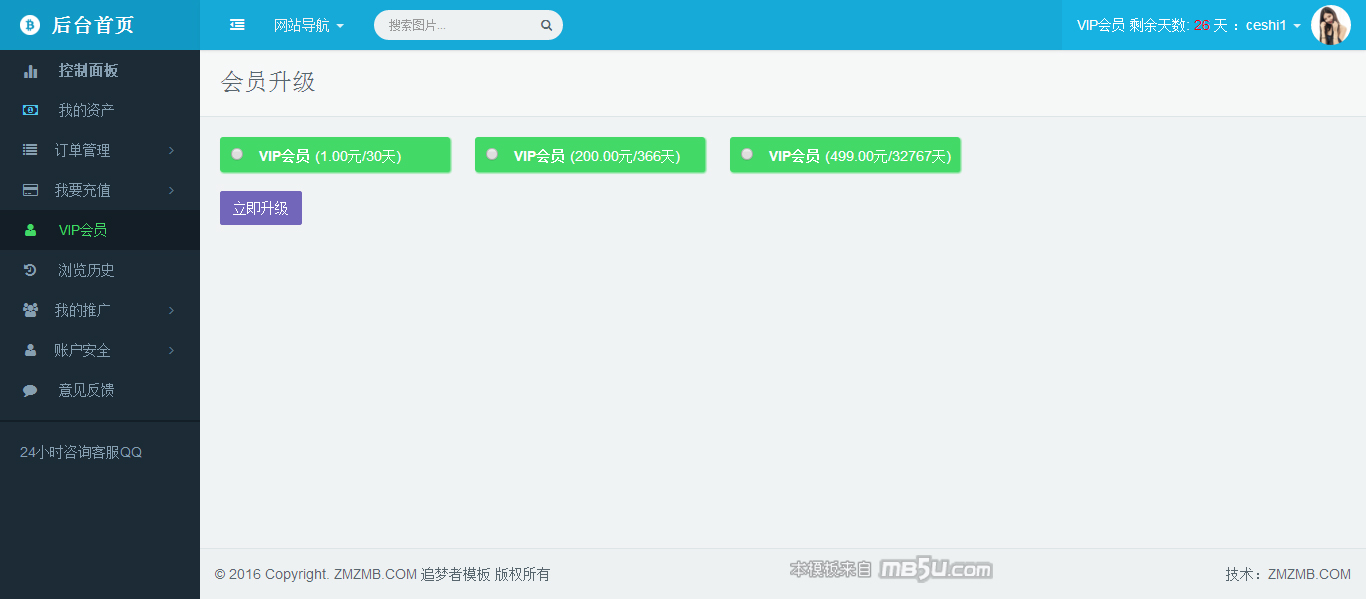Image resolution: width=1366 pixels, height=599 pixels.
Task: Click the user avatar photo
Action: (1330, 25)
